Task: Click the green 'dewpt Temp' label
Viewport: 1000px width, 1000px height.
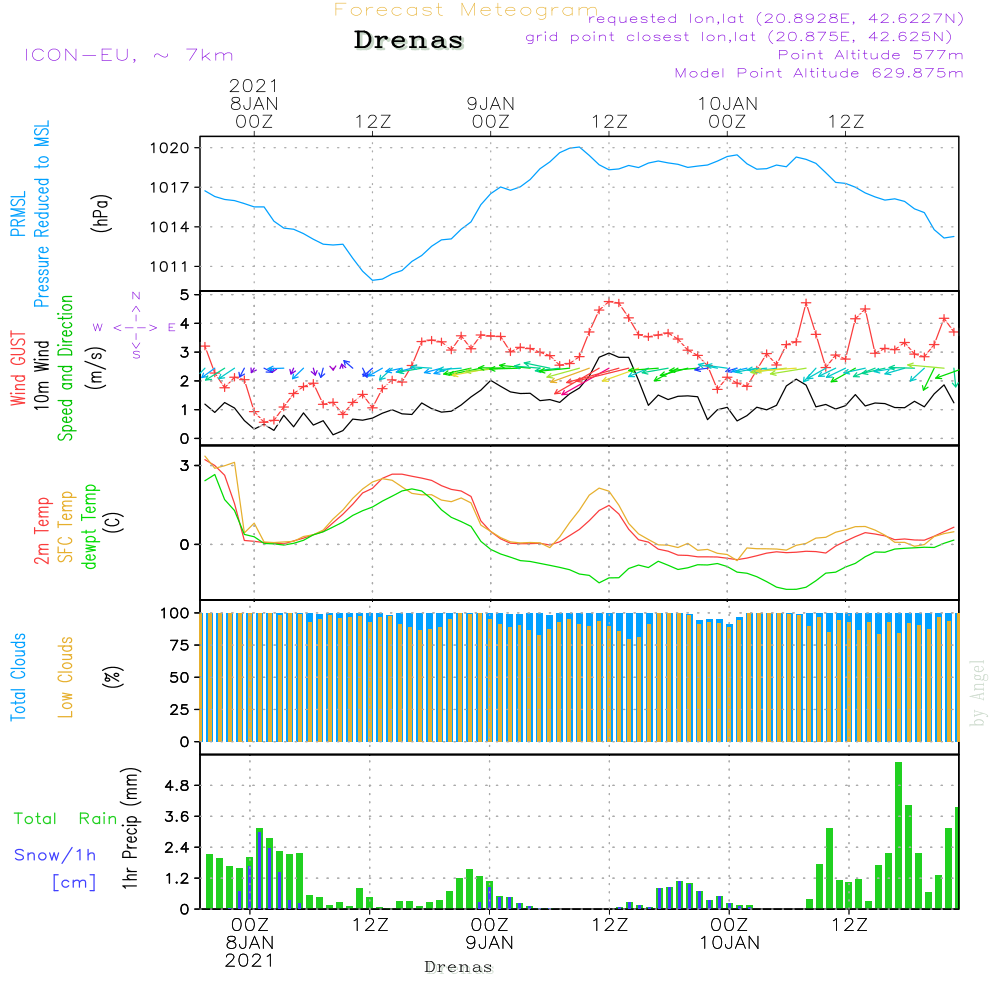Action: click(89, 526)
